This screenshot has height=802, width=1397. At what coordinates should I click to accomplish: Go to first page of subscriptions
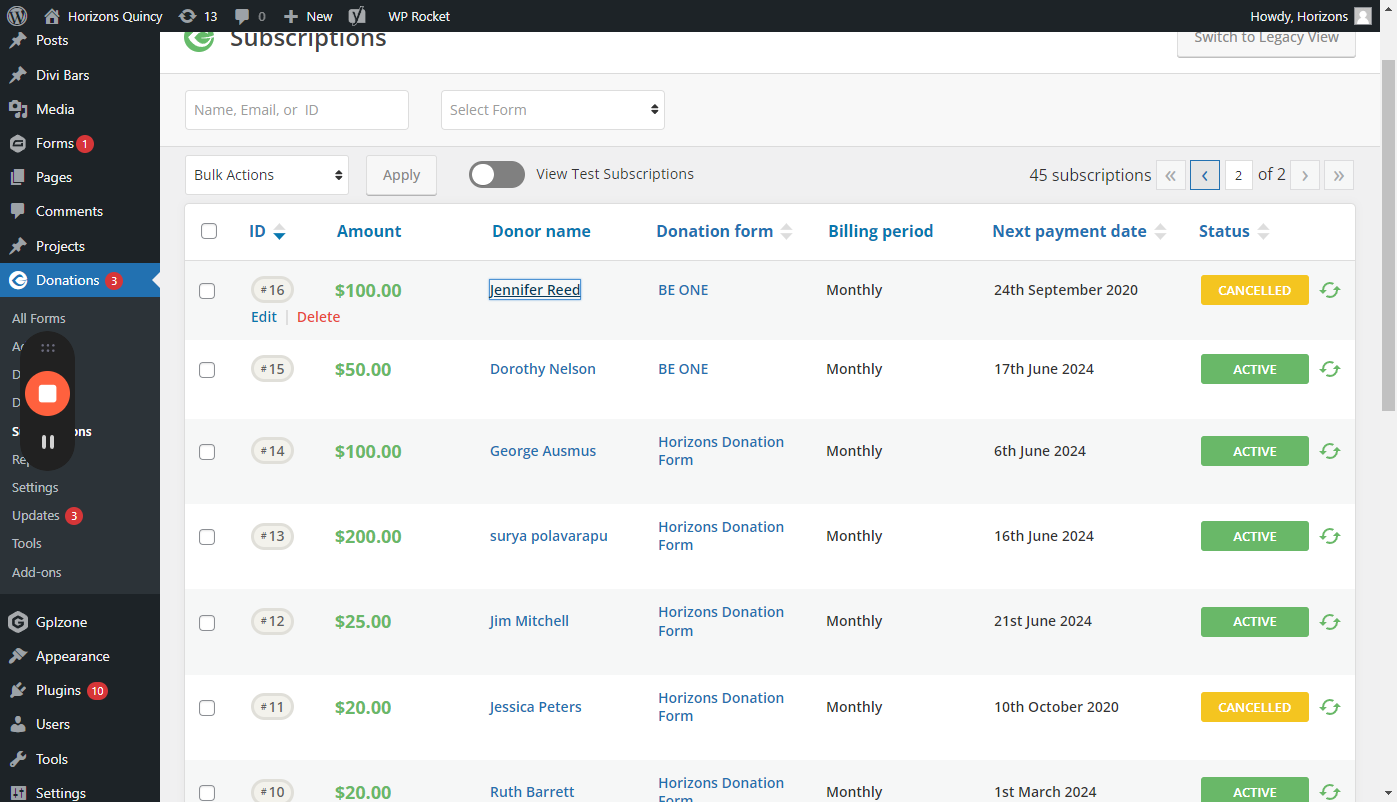coord(1171,175)
